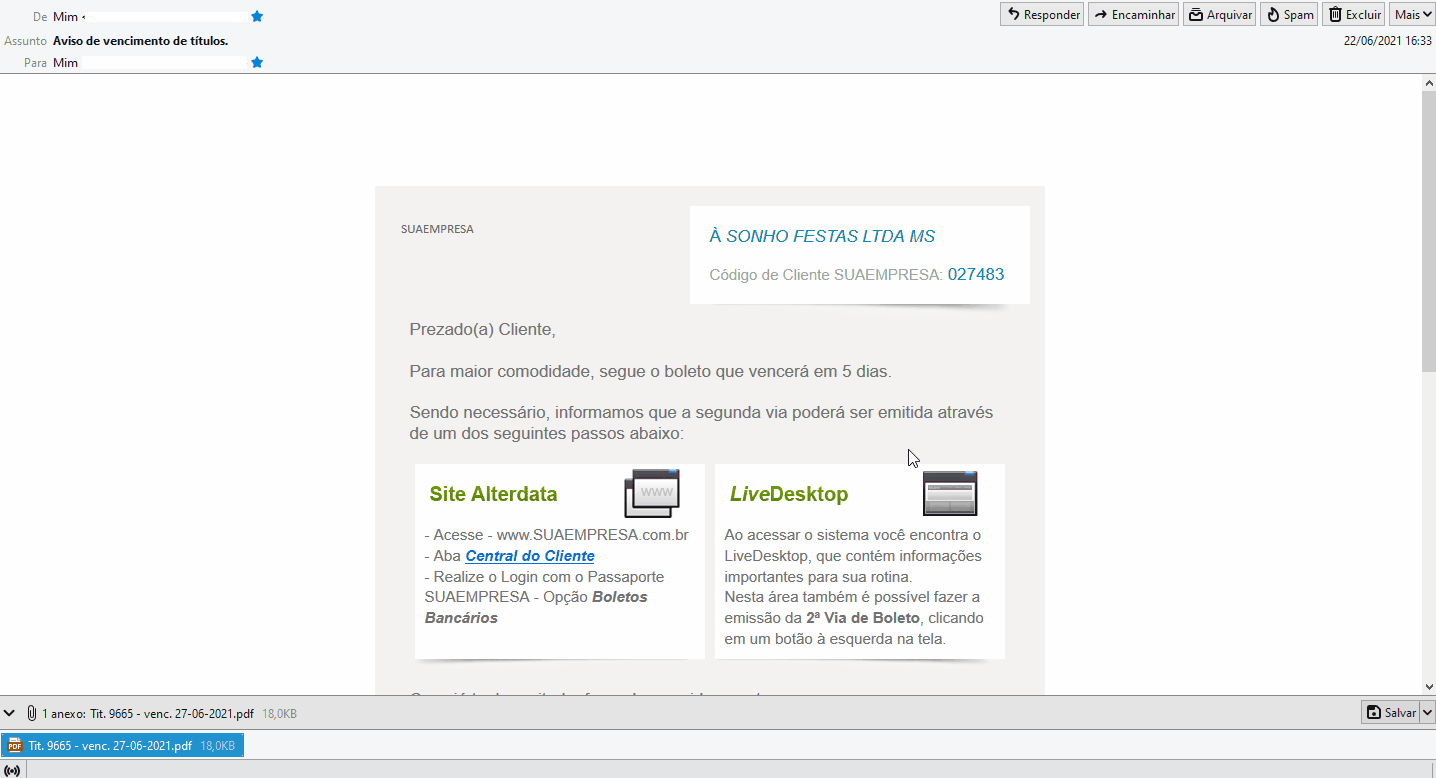Viewport: 1436px width, 778px height.
Task: Click the Prezado(a) Cliente greeting
Action: (482, 329)
